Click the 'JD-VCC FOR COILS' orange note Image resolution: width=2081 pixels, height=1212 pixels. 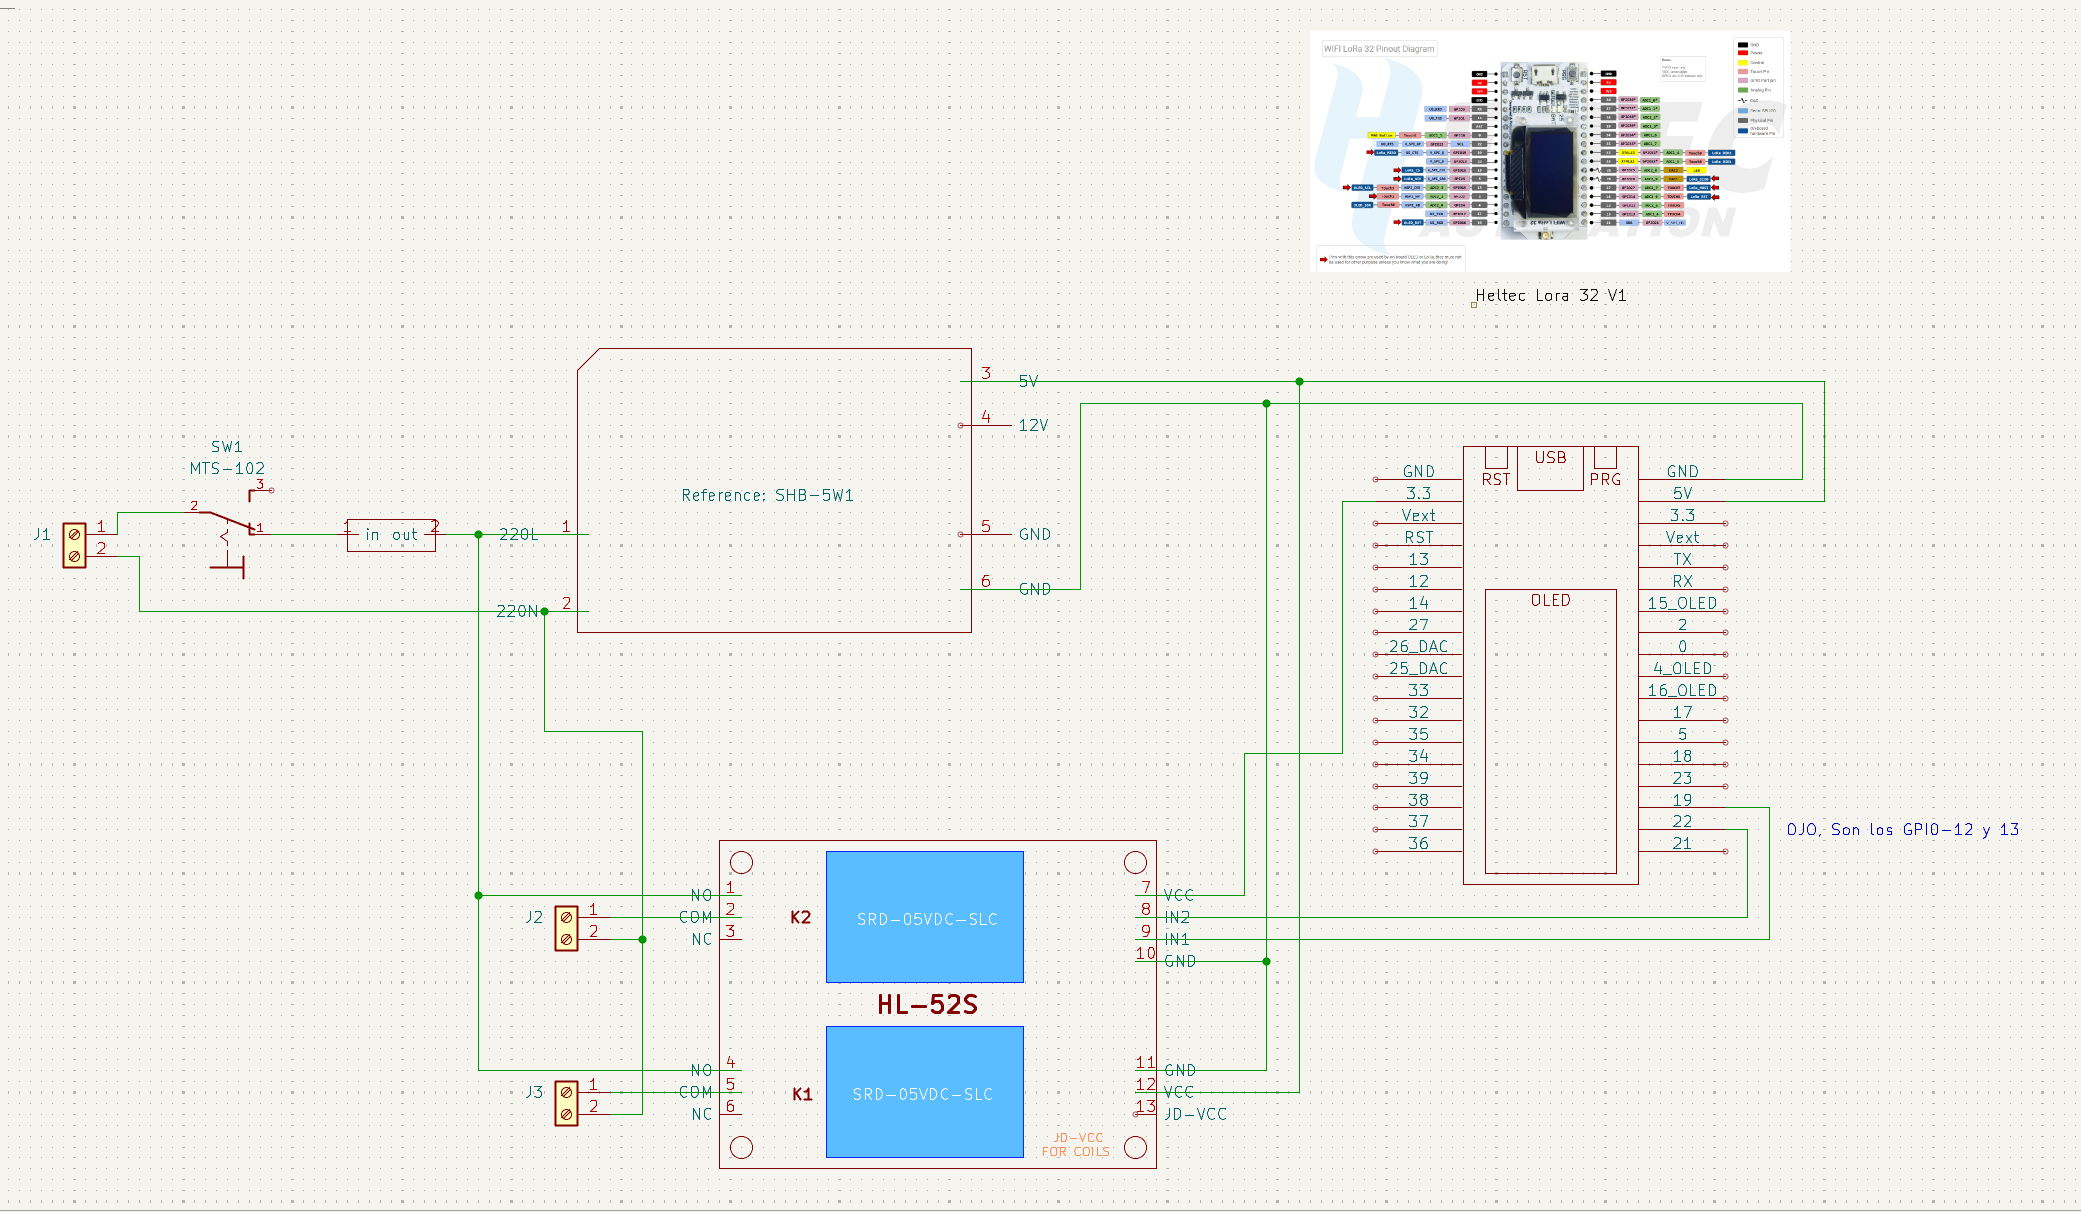pyautogui.click(x=1076, y=1145)
